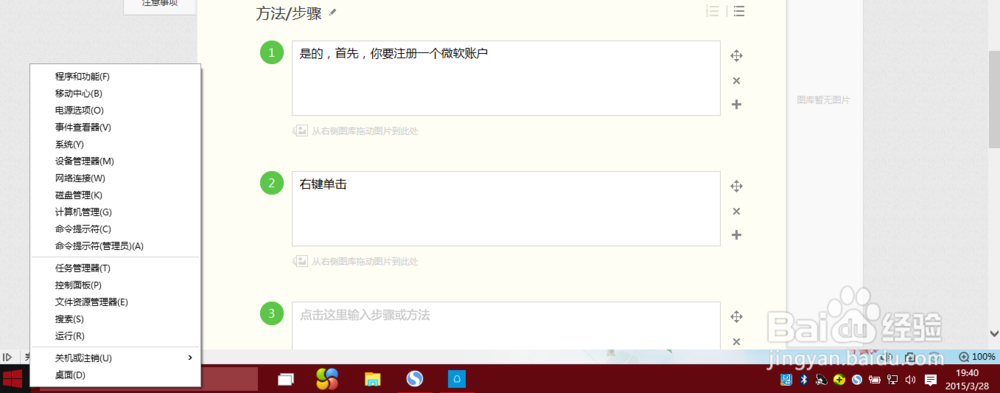Click step 2 text box with 右键单击
The height and width of the screenshot is (393, 1000).
tap(506, 209)
